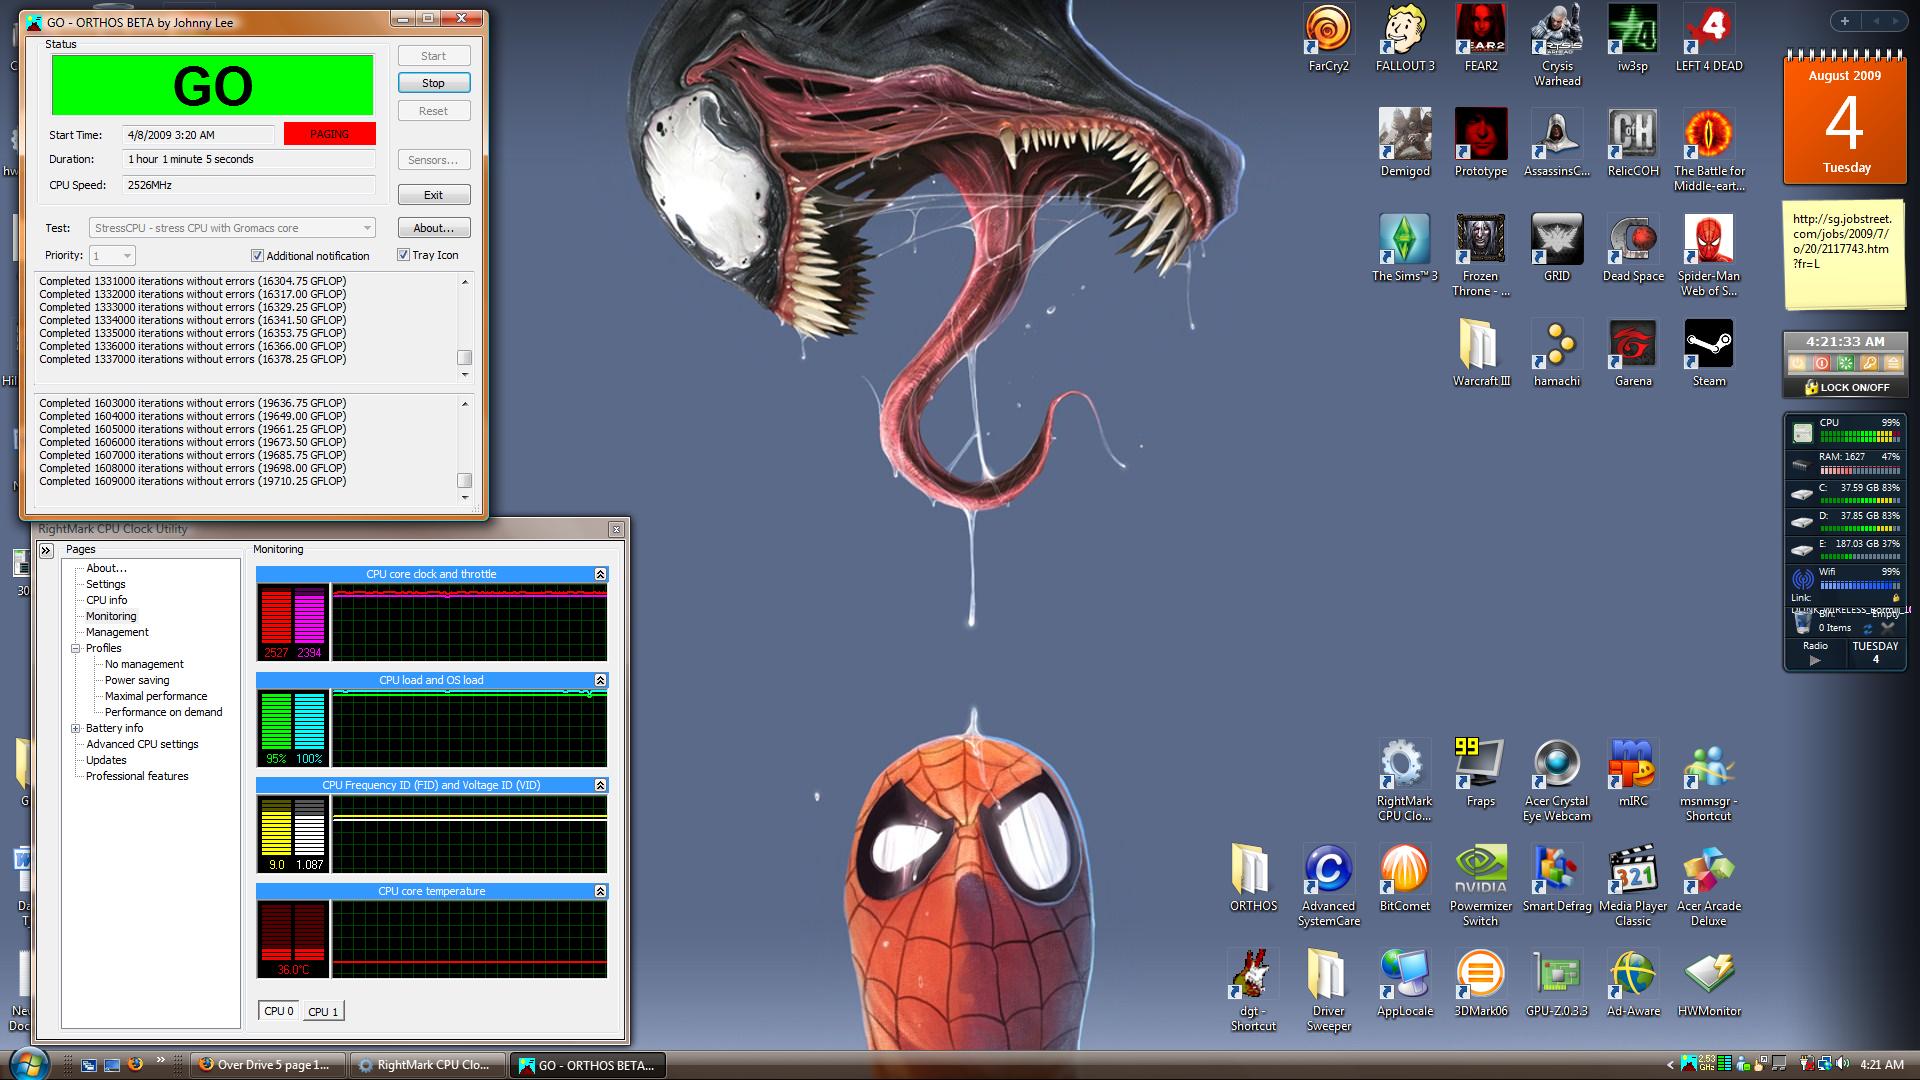The image size is (1920, 1080).
Task: Open the FarCry2 desktop shortcut
Action: tap(1328, 40)
